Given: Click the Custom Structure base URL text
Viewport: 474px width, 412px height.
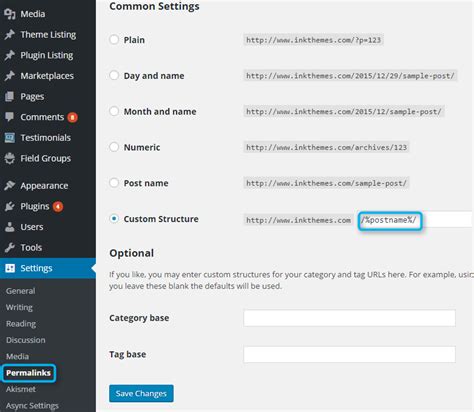Looking at the screenshot, I should [x=298, y=220].
